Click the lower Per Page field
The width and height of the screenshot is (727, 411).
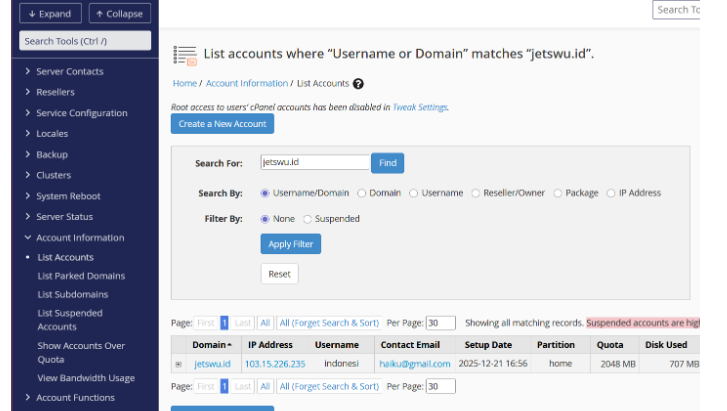tap(440, 386)
